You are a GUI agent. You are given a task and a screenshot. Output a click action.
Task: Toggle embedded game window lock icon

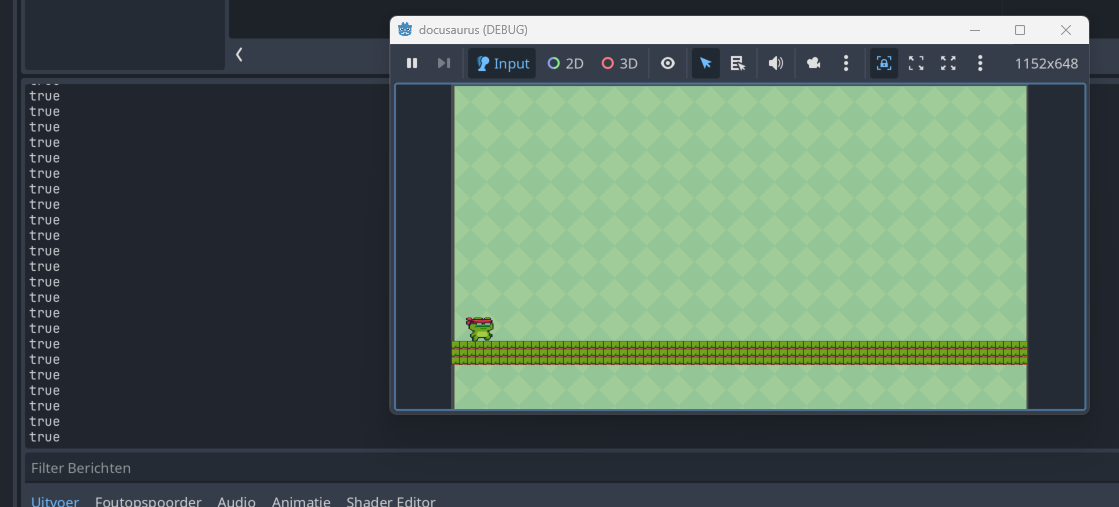884,63
